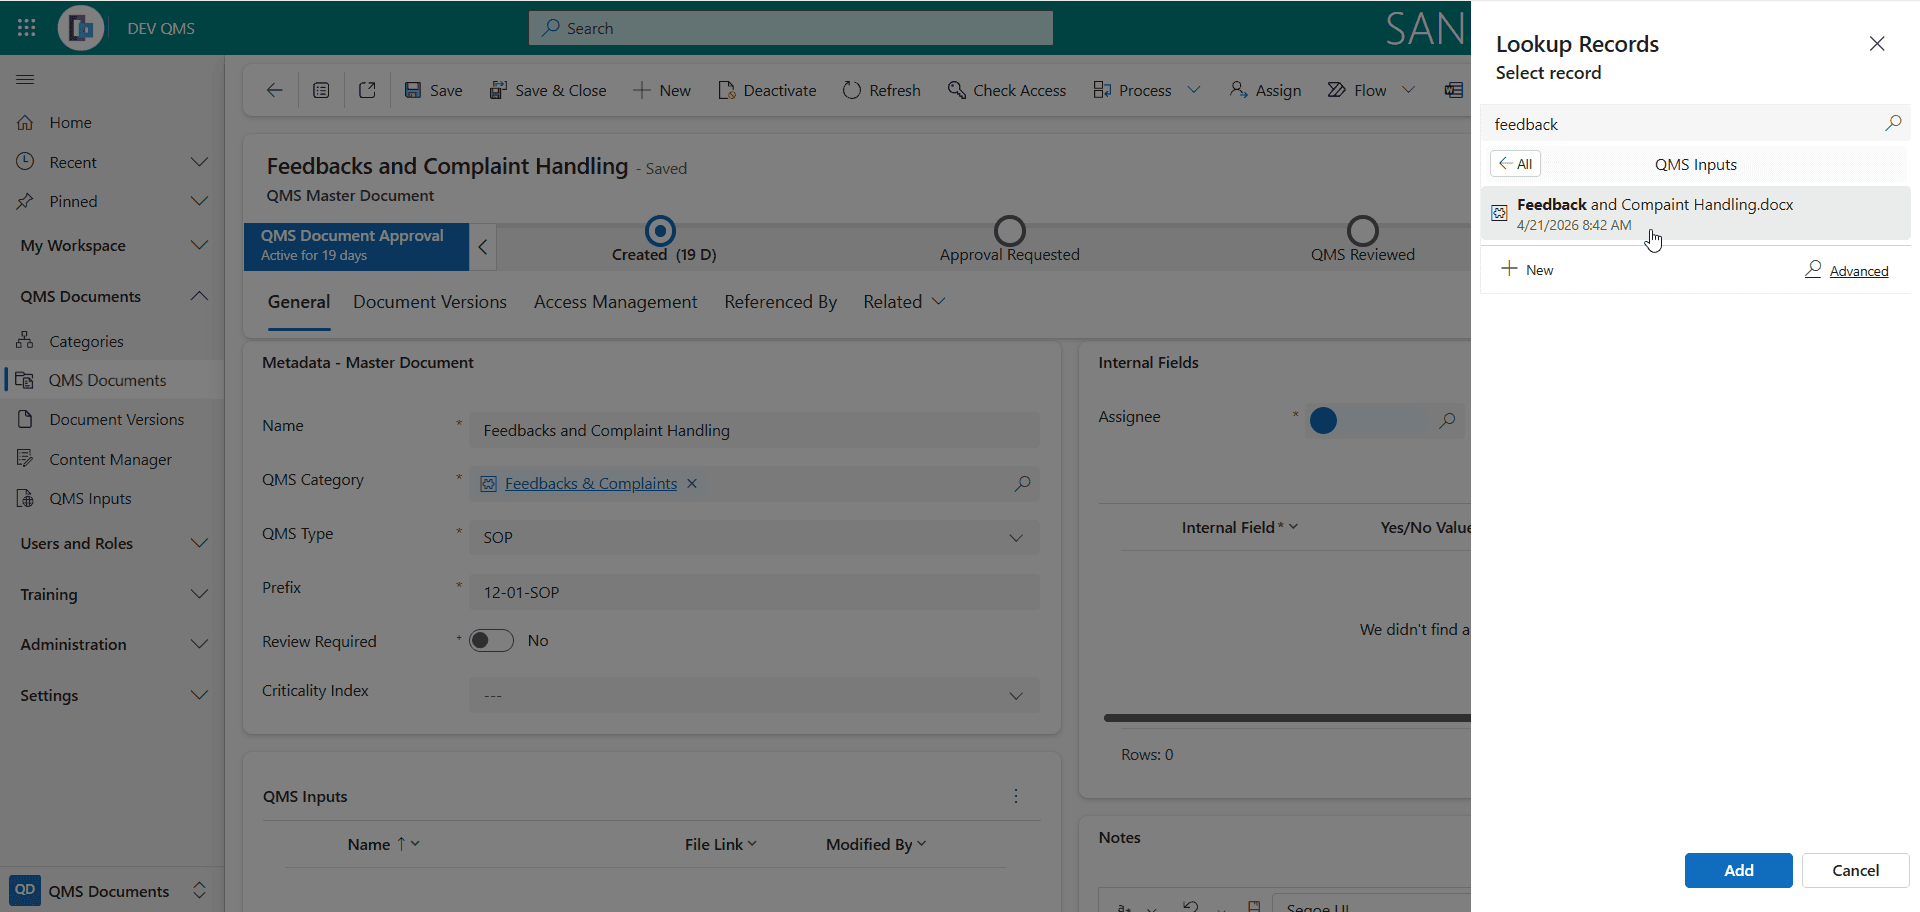Open the Criticality Index dropdown
The image size is (1920, 912).
[754, 696]
